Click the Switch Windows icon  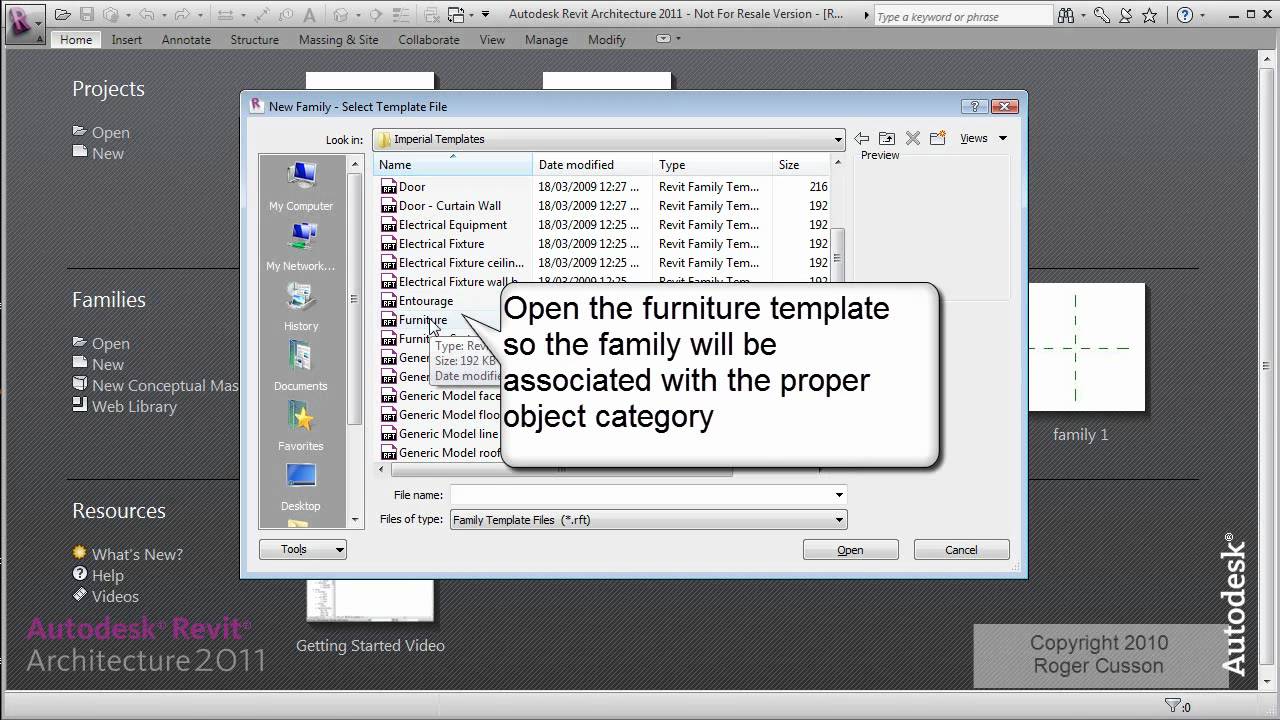point(455,15)
